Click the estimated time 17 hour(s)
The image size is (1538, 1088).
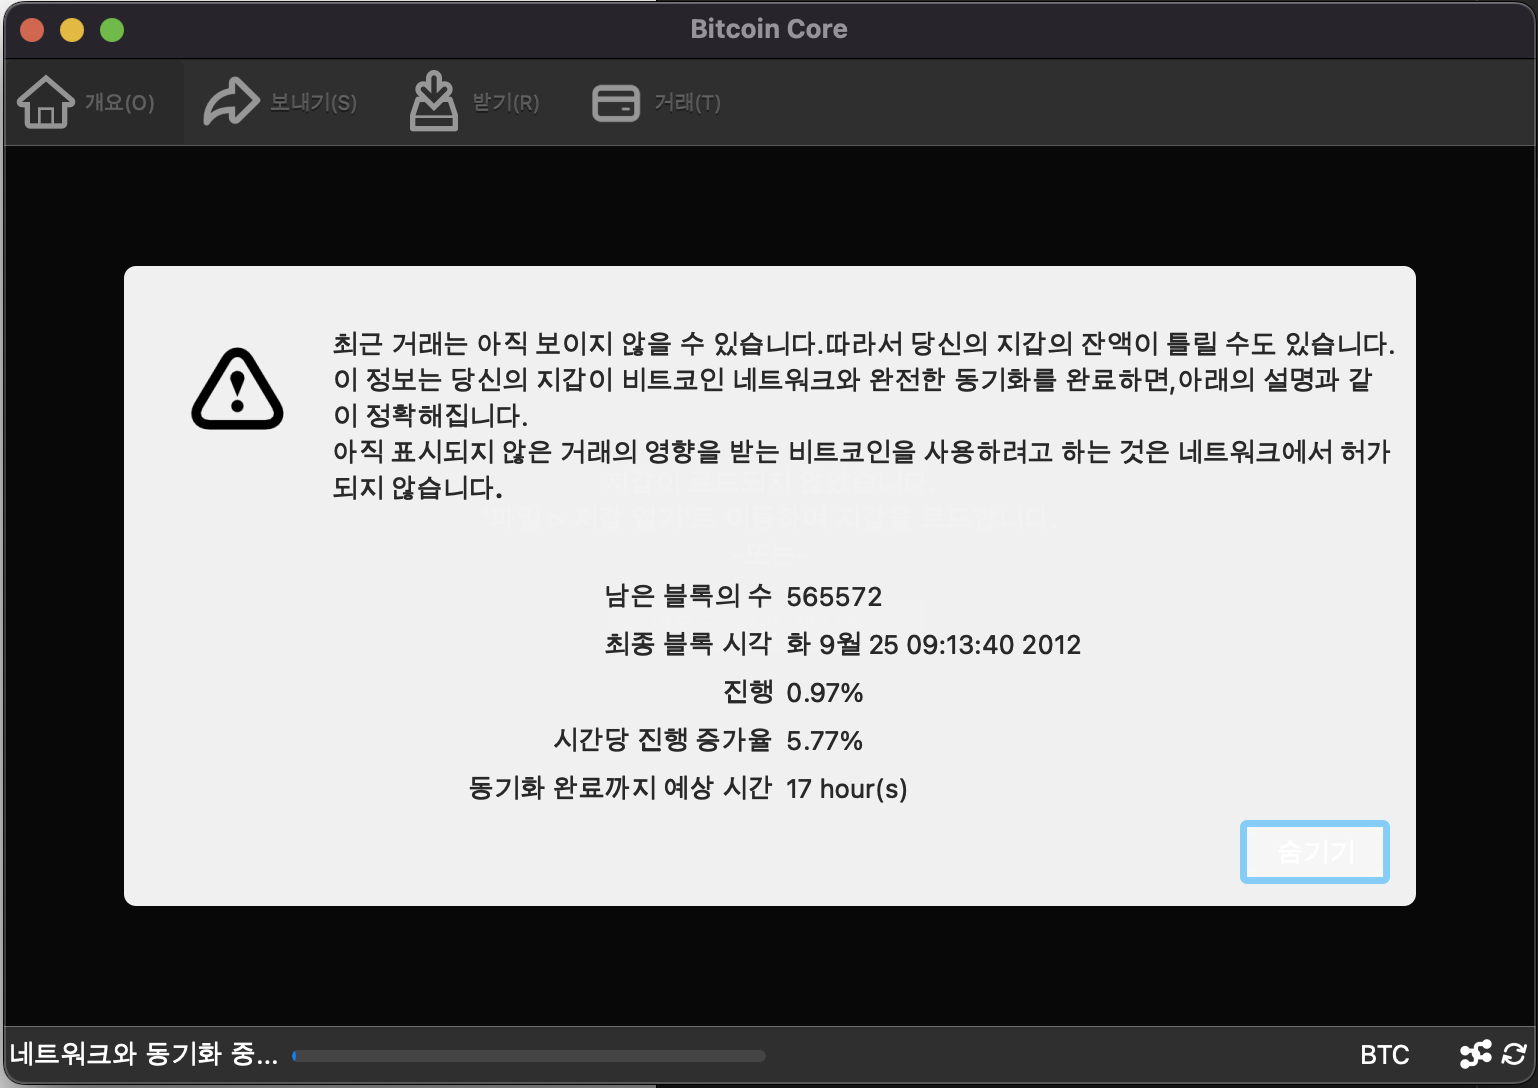coord(847,788)
